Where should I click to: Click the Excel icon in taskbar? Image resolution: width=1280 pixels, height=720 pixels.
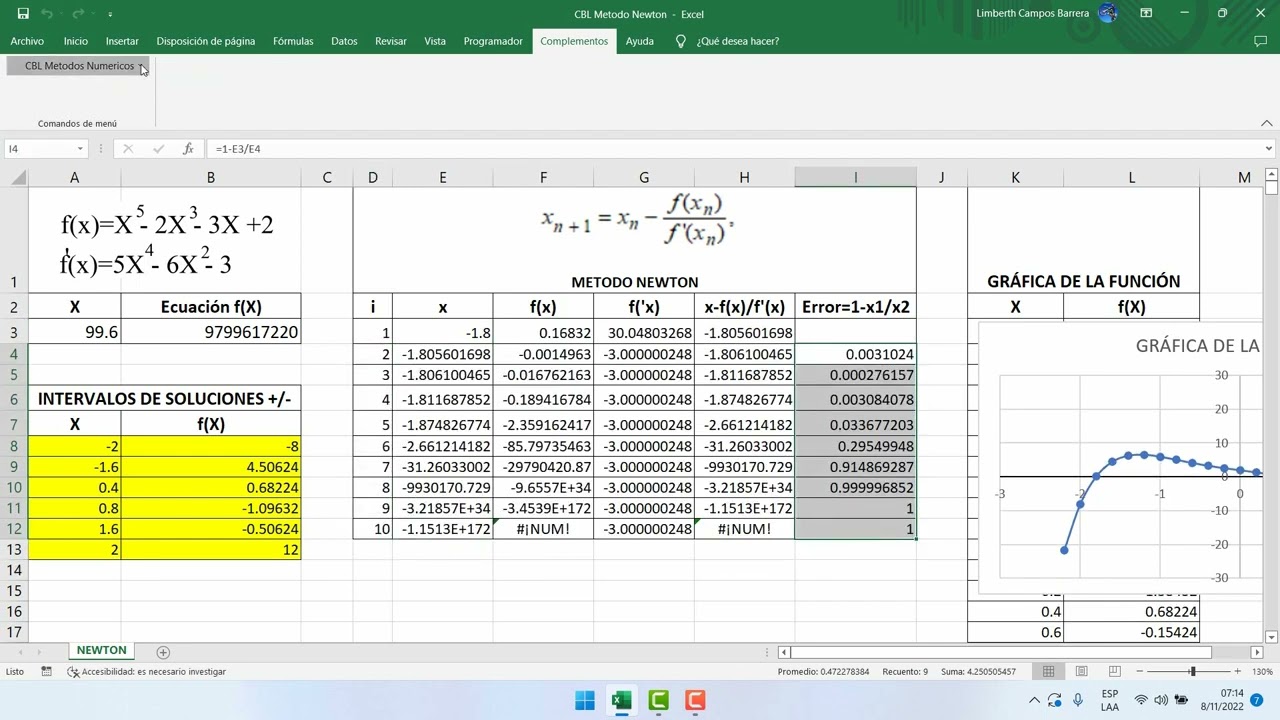621,700
